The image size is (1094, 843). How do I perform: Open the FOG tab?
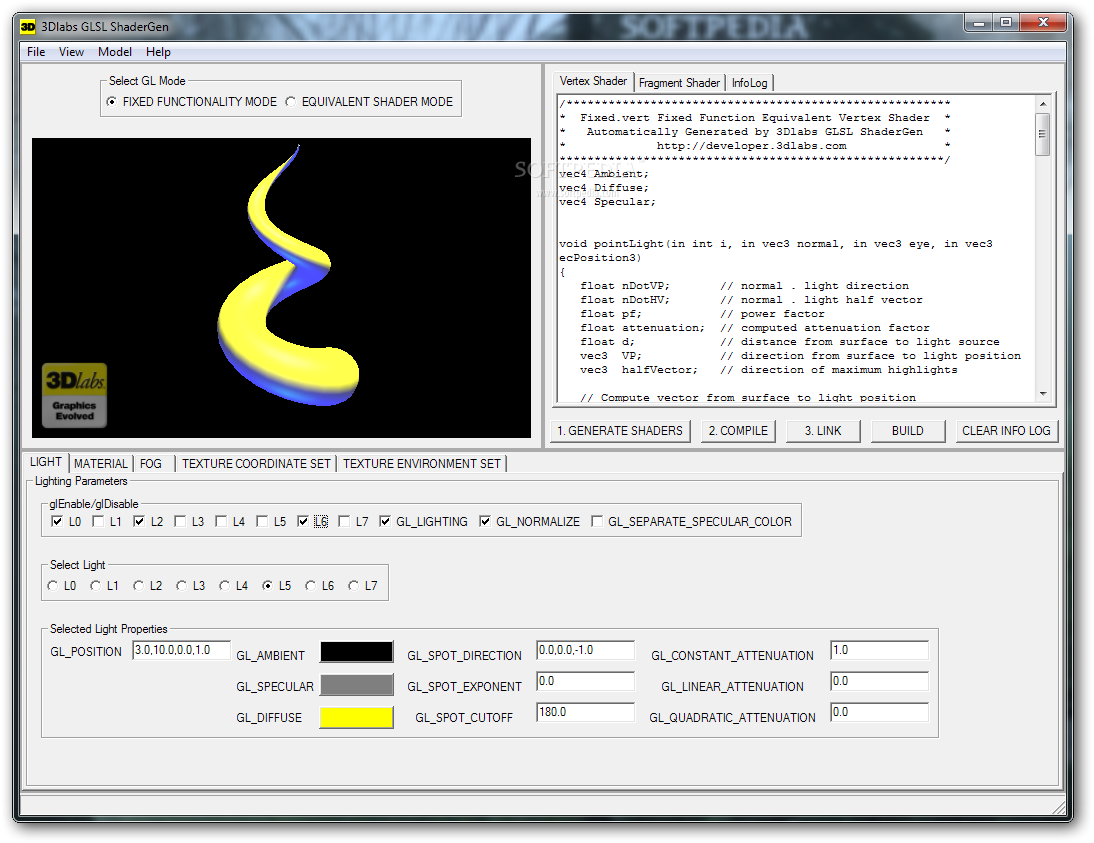pos(151,463)
